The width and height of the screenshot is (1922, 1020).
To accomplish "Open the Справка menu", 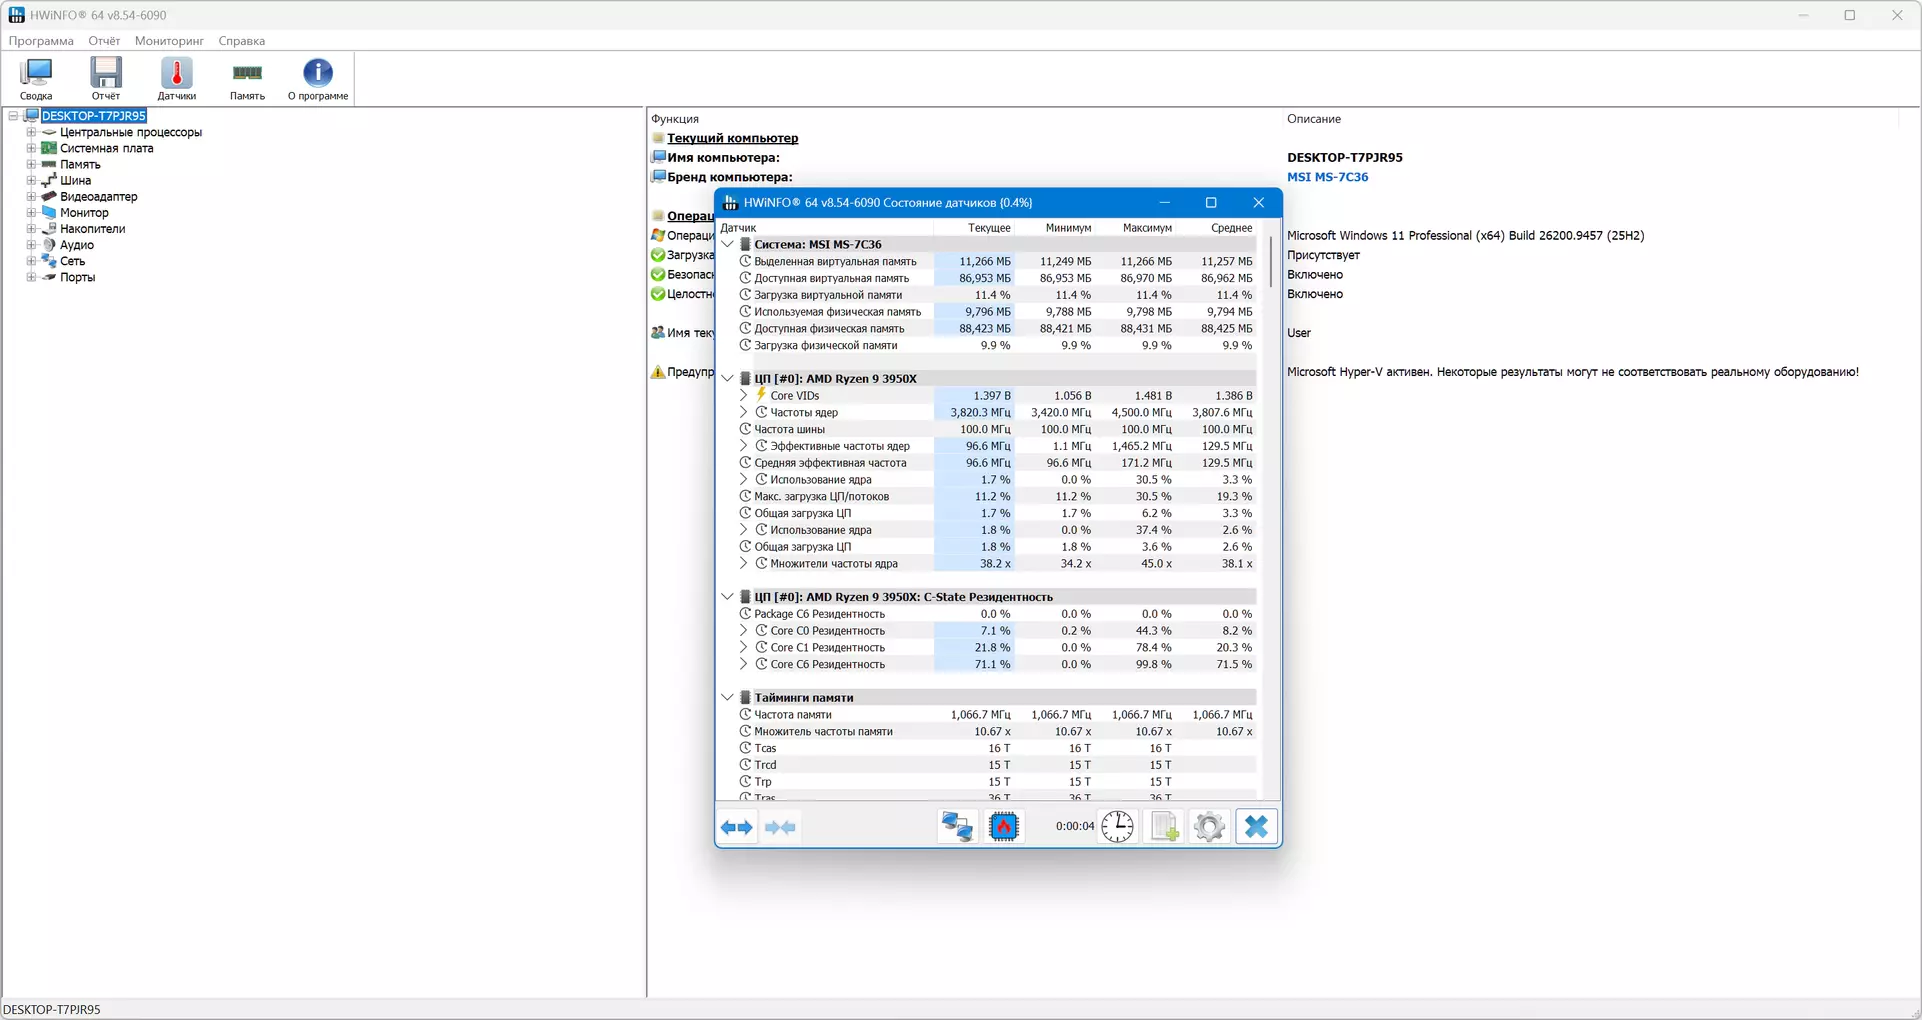I will [x=242, y=41].
